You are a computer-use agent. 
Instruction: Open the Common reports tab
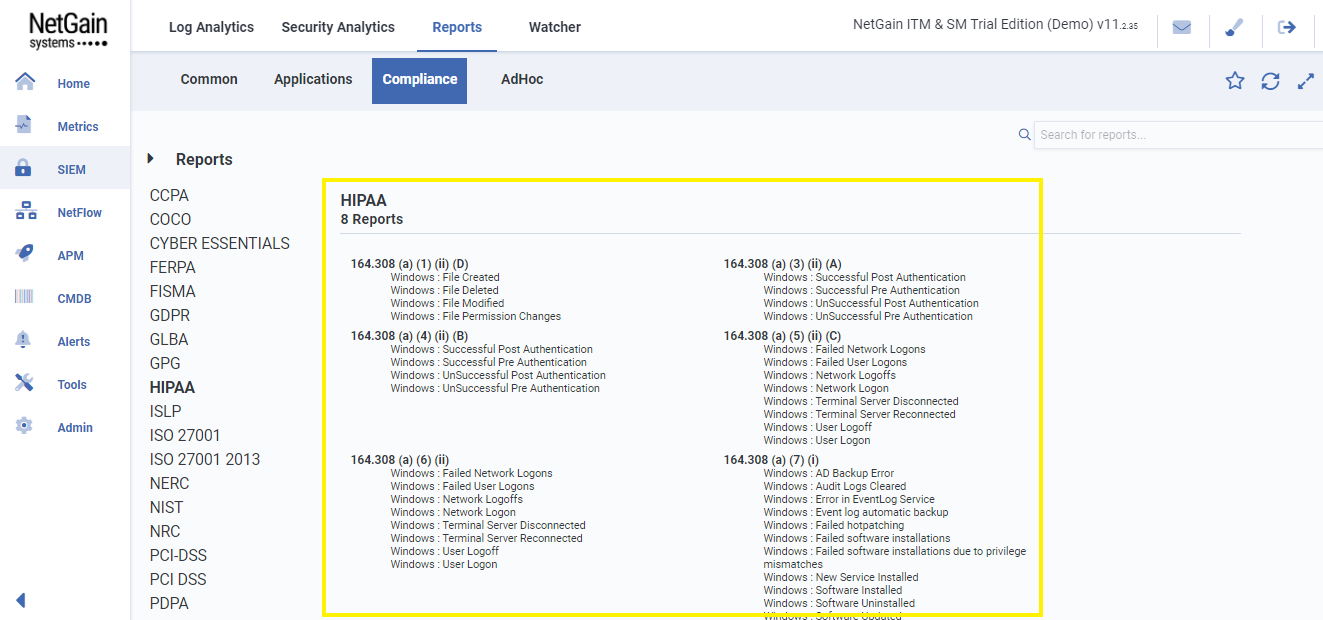coord(209,79)
